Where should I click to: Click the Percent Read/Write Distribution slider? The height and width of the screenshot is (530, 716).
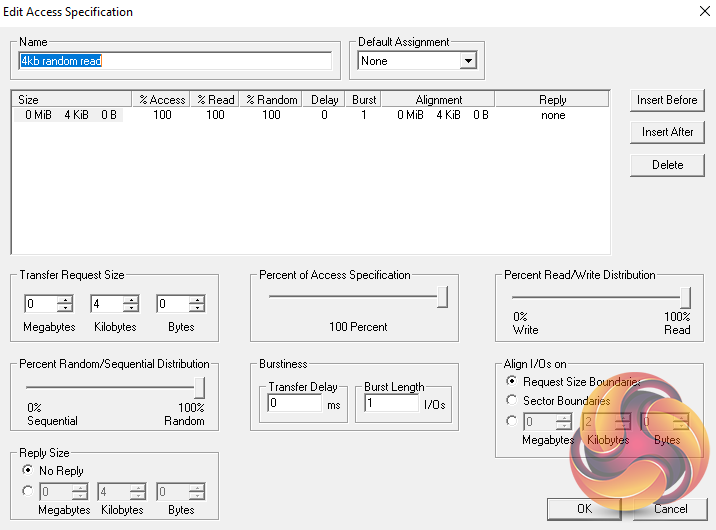point(685,297)
